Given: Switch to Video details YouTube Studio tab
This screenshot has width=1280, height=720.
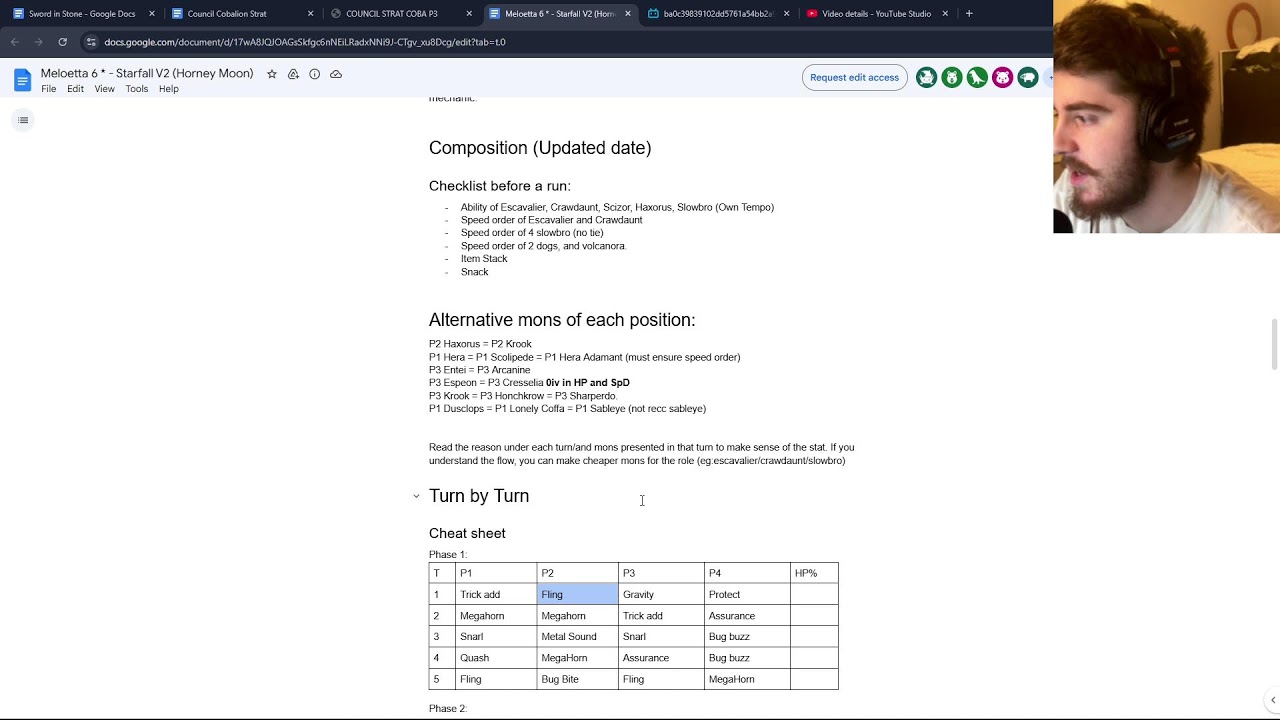Looking at the screenshot, I should pos(877,14).
